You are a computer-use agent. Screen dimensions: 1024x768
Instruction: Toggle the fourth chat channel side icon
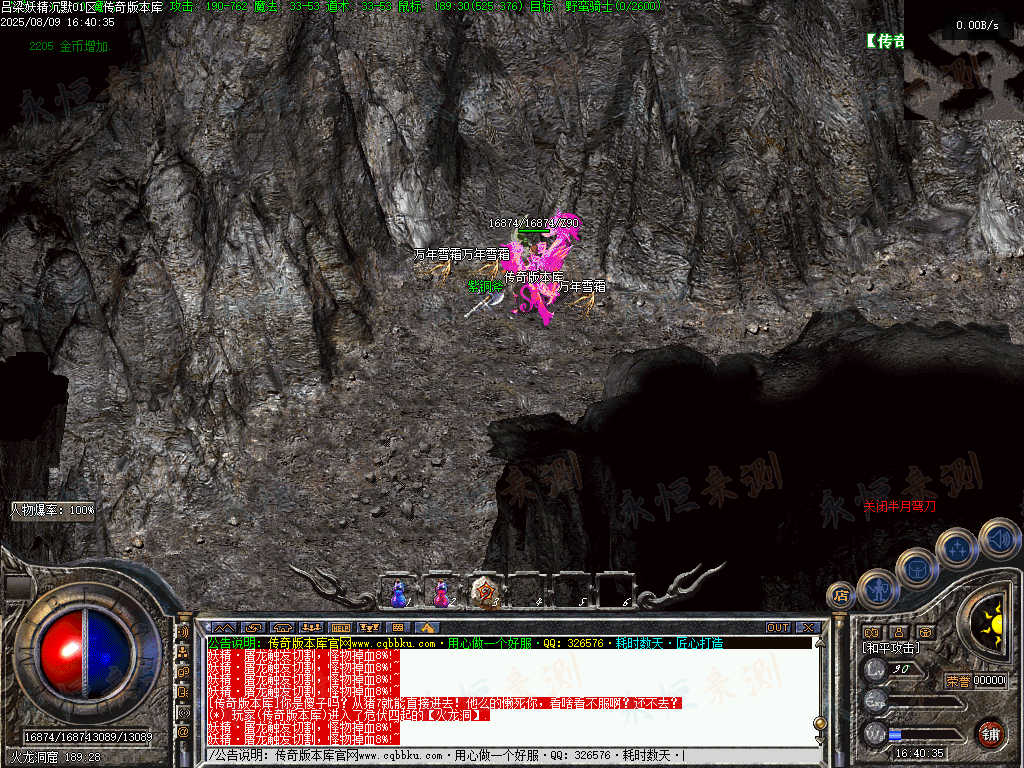[184, 692]
